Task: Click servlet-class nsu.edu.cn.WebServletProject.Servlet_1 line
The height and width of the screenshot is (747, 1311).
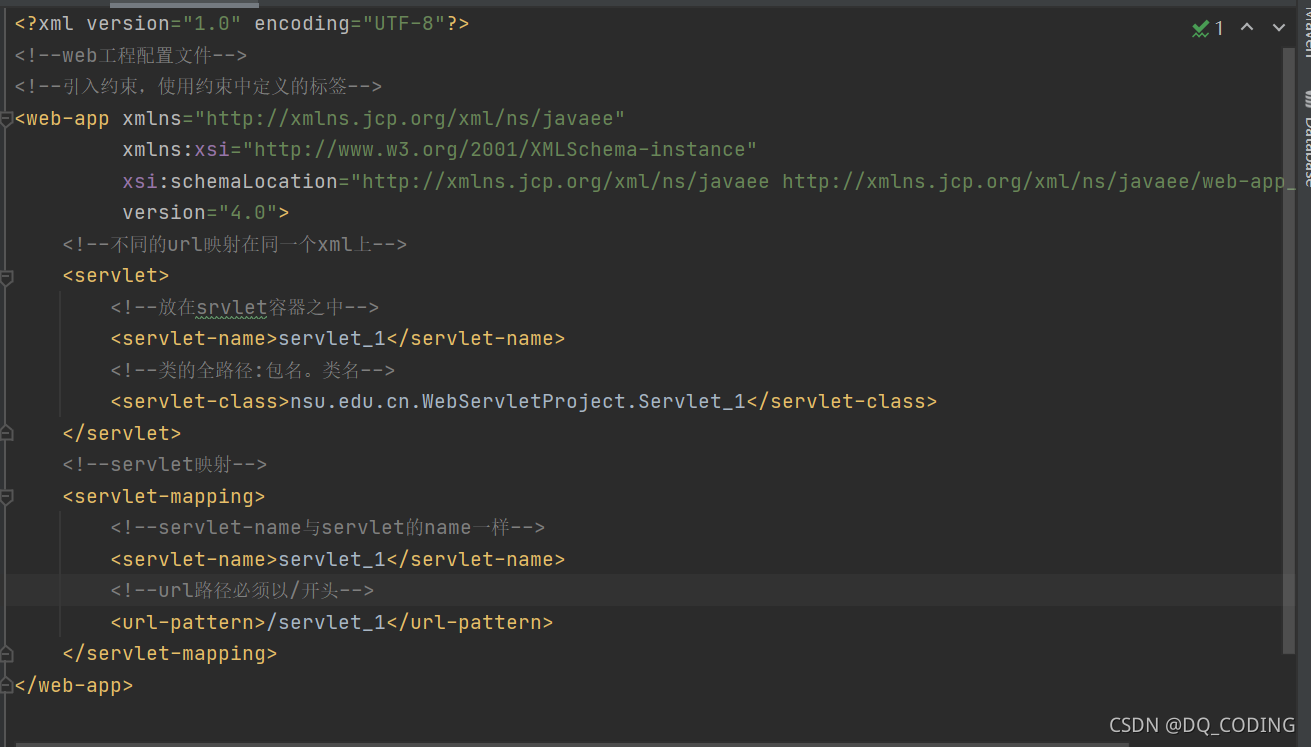Action: [x=524, y=401]
